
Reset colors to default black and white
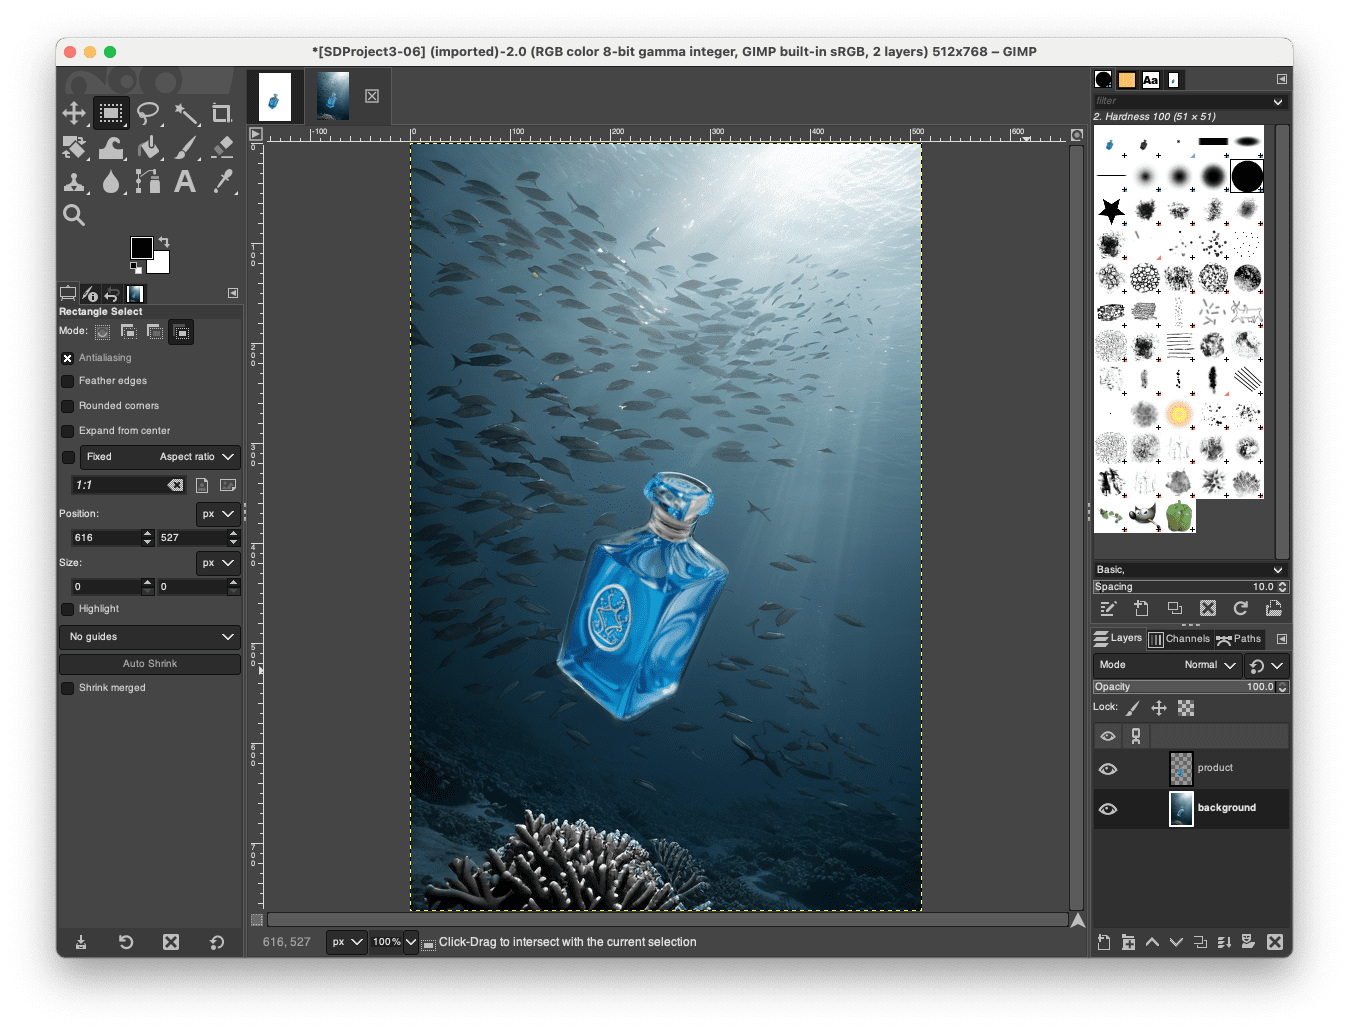[136, 268]
